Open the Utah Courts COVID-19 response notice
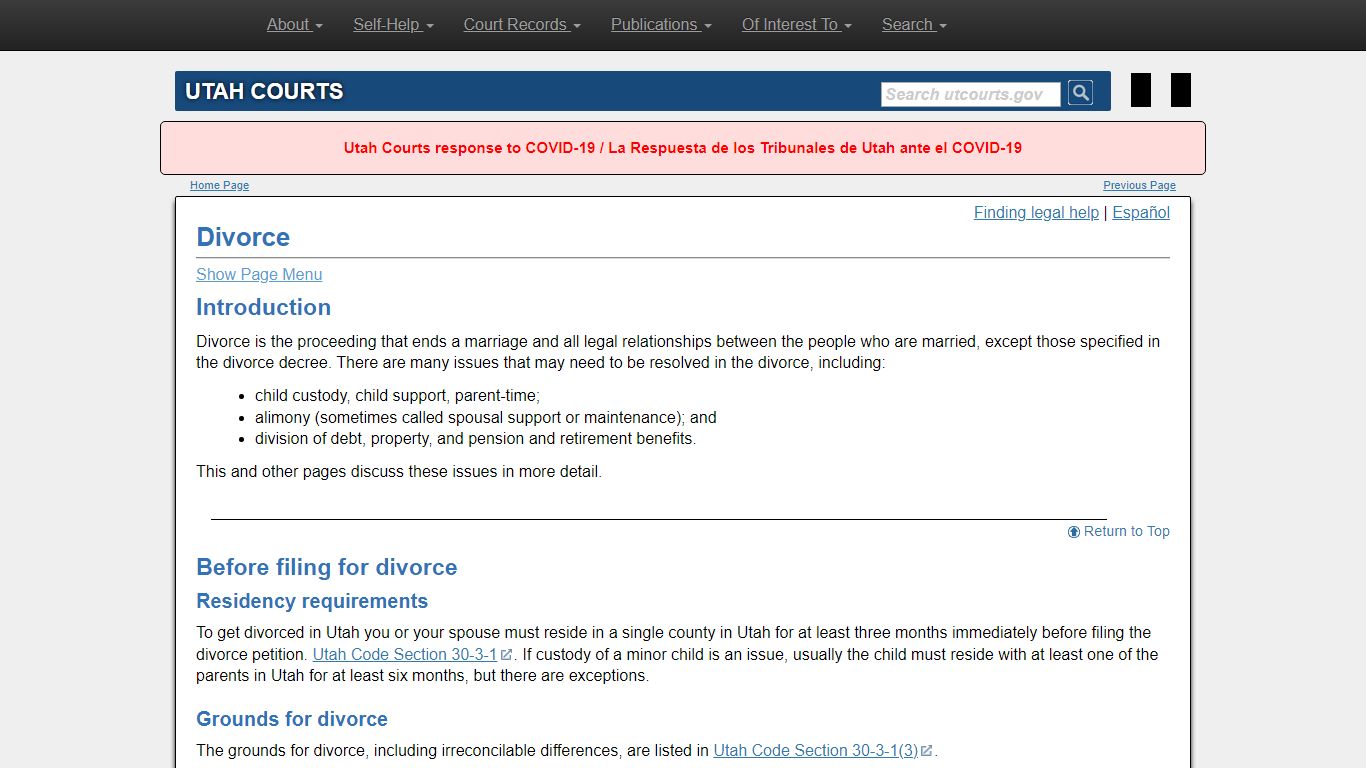1366x768 pixels. tap(683, 148)
